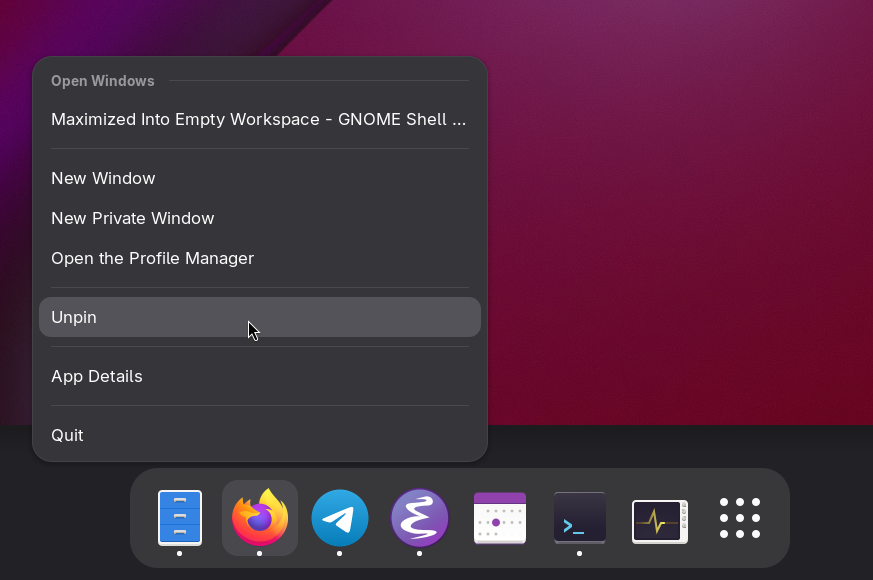The width and height of the screenshot is (873, 580).
Task: Open the Calendar app from the dock
Action: [500, 517]
